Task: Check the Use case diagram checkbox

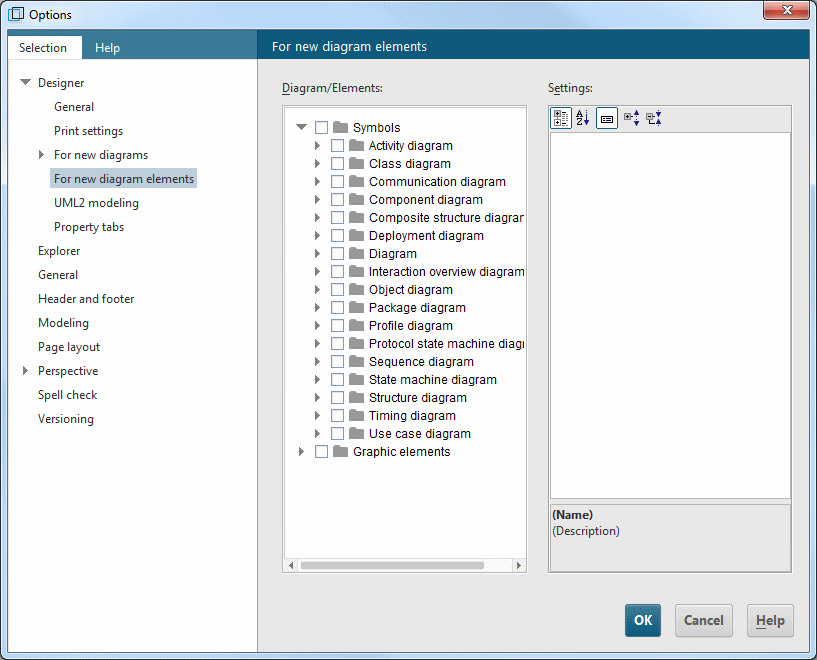Action: (338, 433)
